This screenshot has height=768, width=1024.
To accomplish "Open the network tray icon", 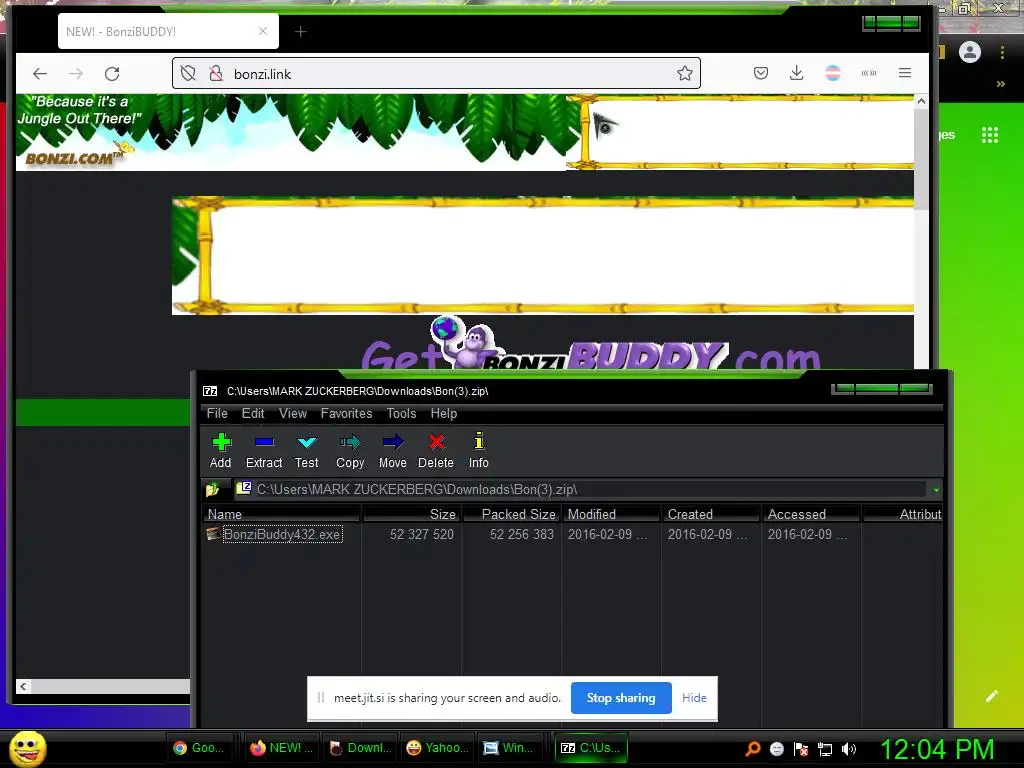I will [x=825, y=749].
